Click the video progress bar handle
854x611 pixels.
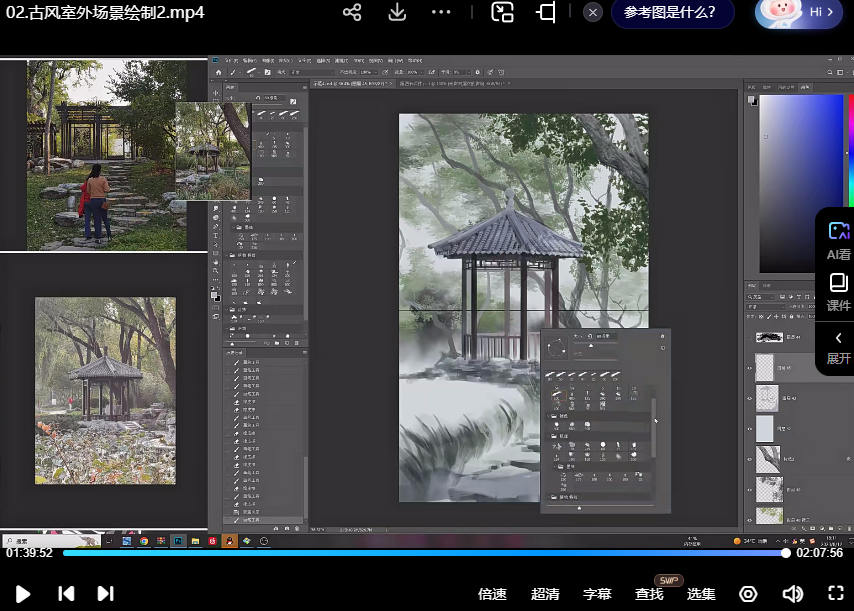coord(786,553)
